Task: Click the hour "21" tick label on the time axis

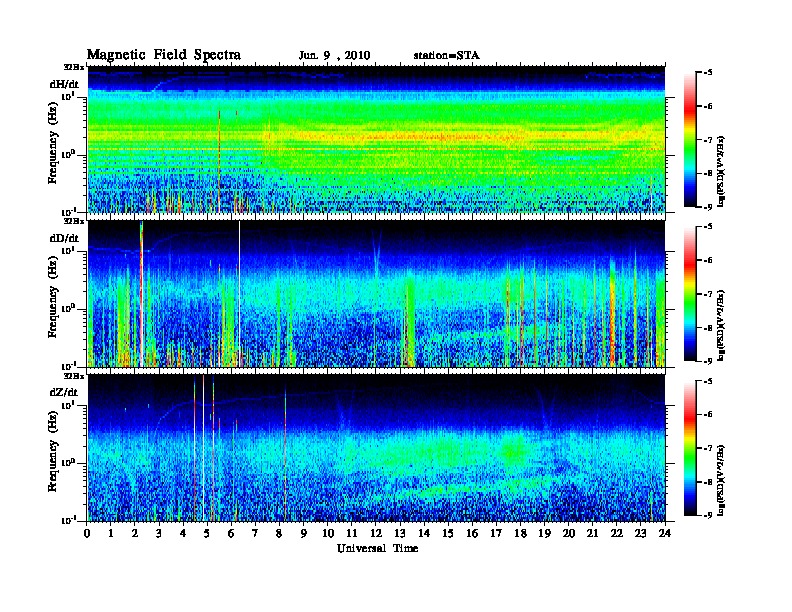Action: tap(592, 533)
